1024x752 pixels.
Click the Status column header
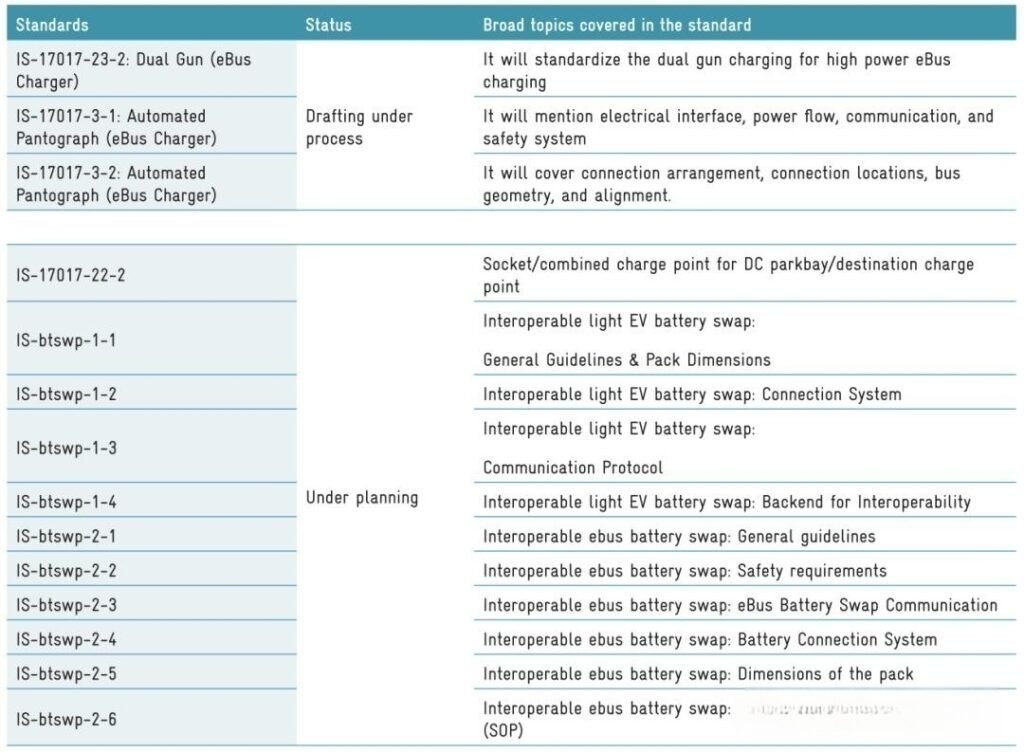click(x=328, y=24)
